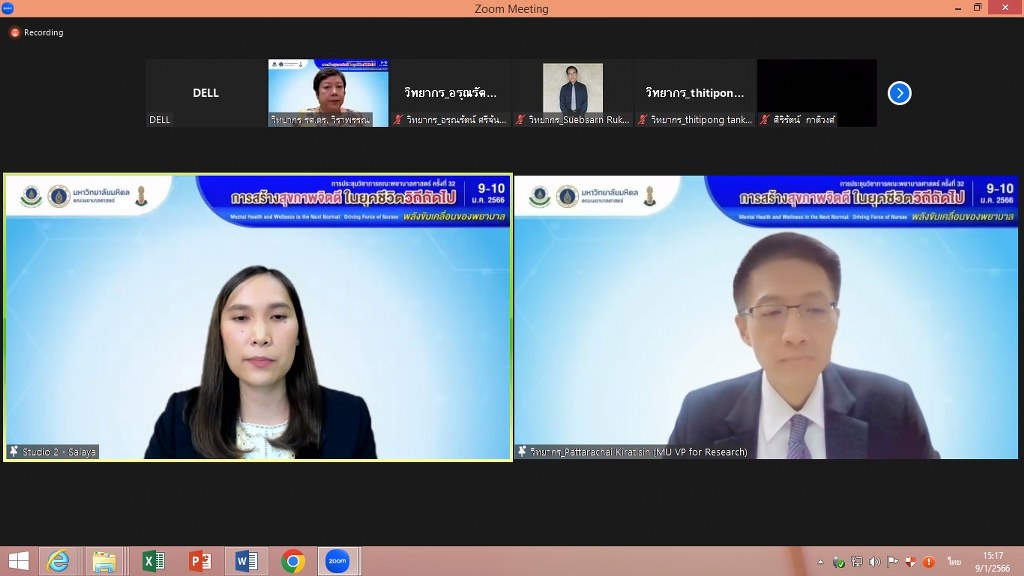Click the Pattarachai Kiratisin speaker video
Screen dimensions: 1024x576
pos(765,317)
